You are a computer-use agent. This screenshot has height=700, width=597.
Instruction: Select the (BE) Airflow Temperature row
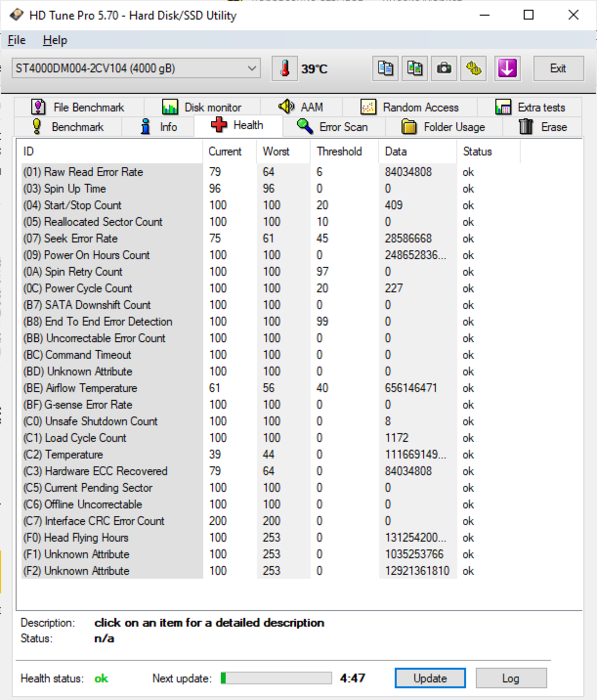pos(271,388)
